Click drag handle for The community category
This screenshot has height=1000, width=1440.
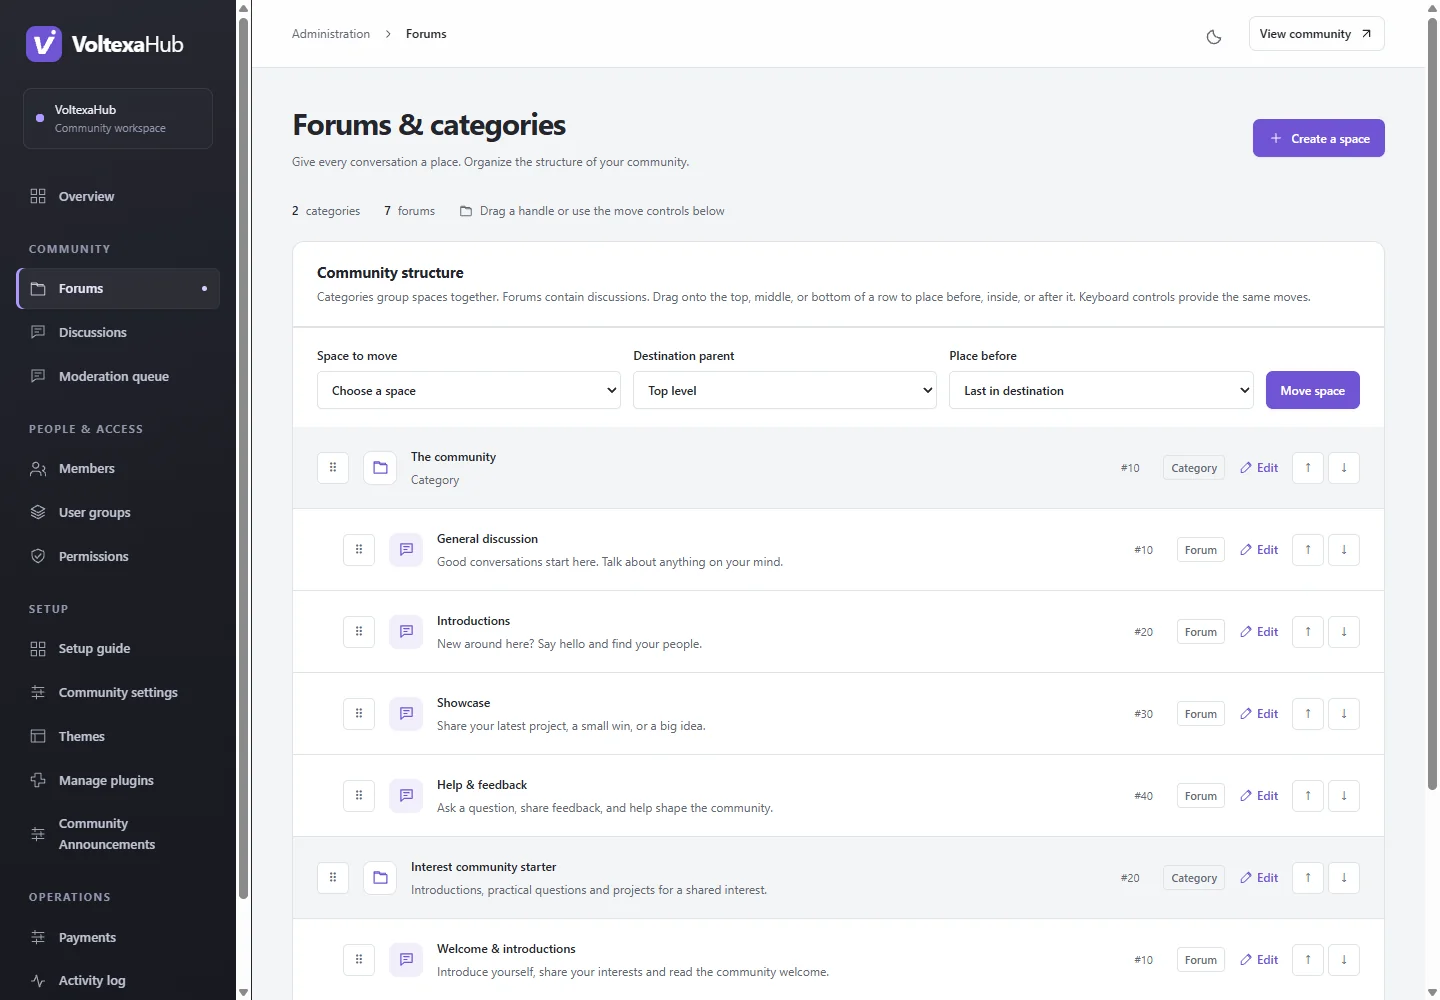point(333,468)
